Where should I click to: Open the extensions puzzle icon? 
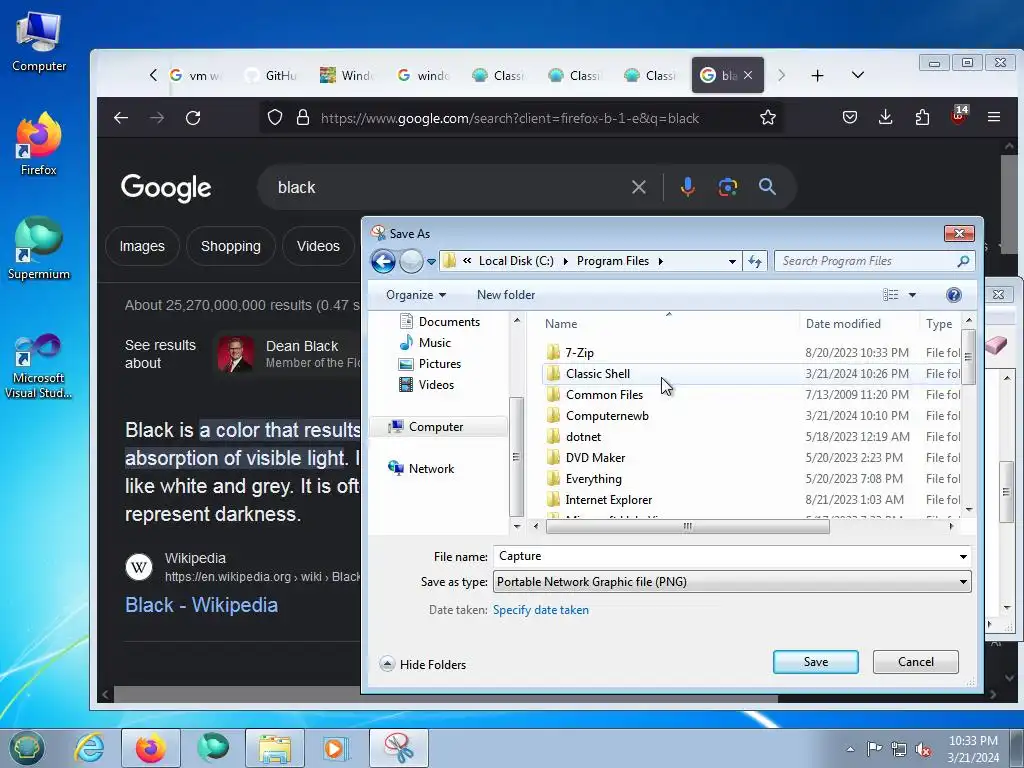coord(922,118)
